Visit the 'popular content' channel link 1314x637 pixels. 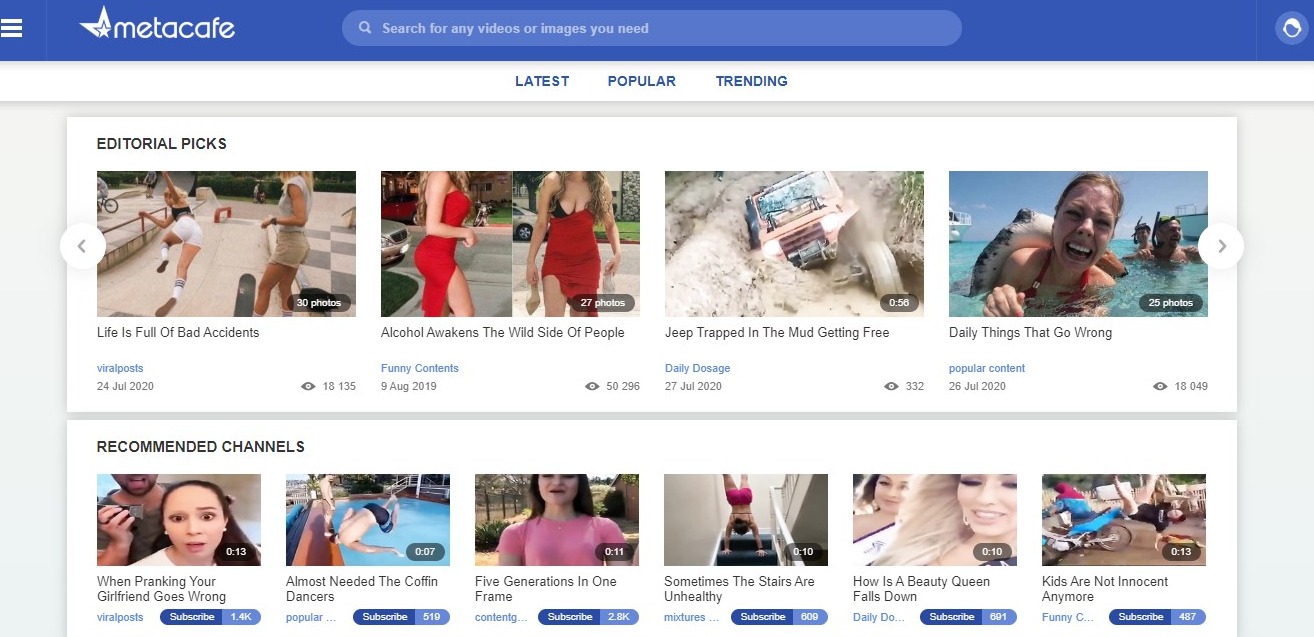pyautogui.click(x=986, y=368)
